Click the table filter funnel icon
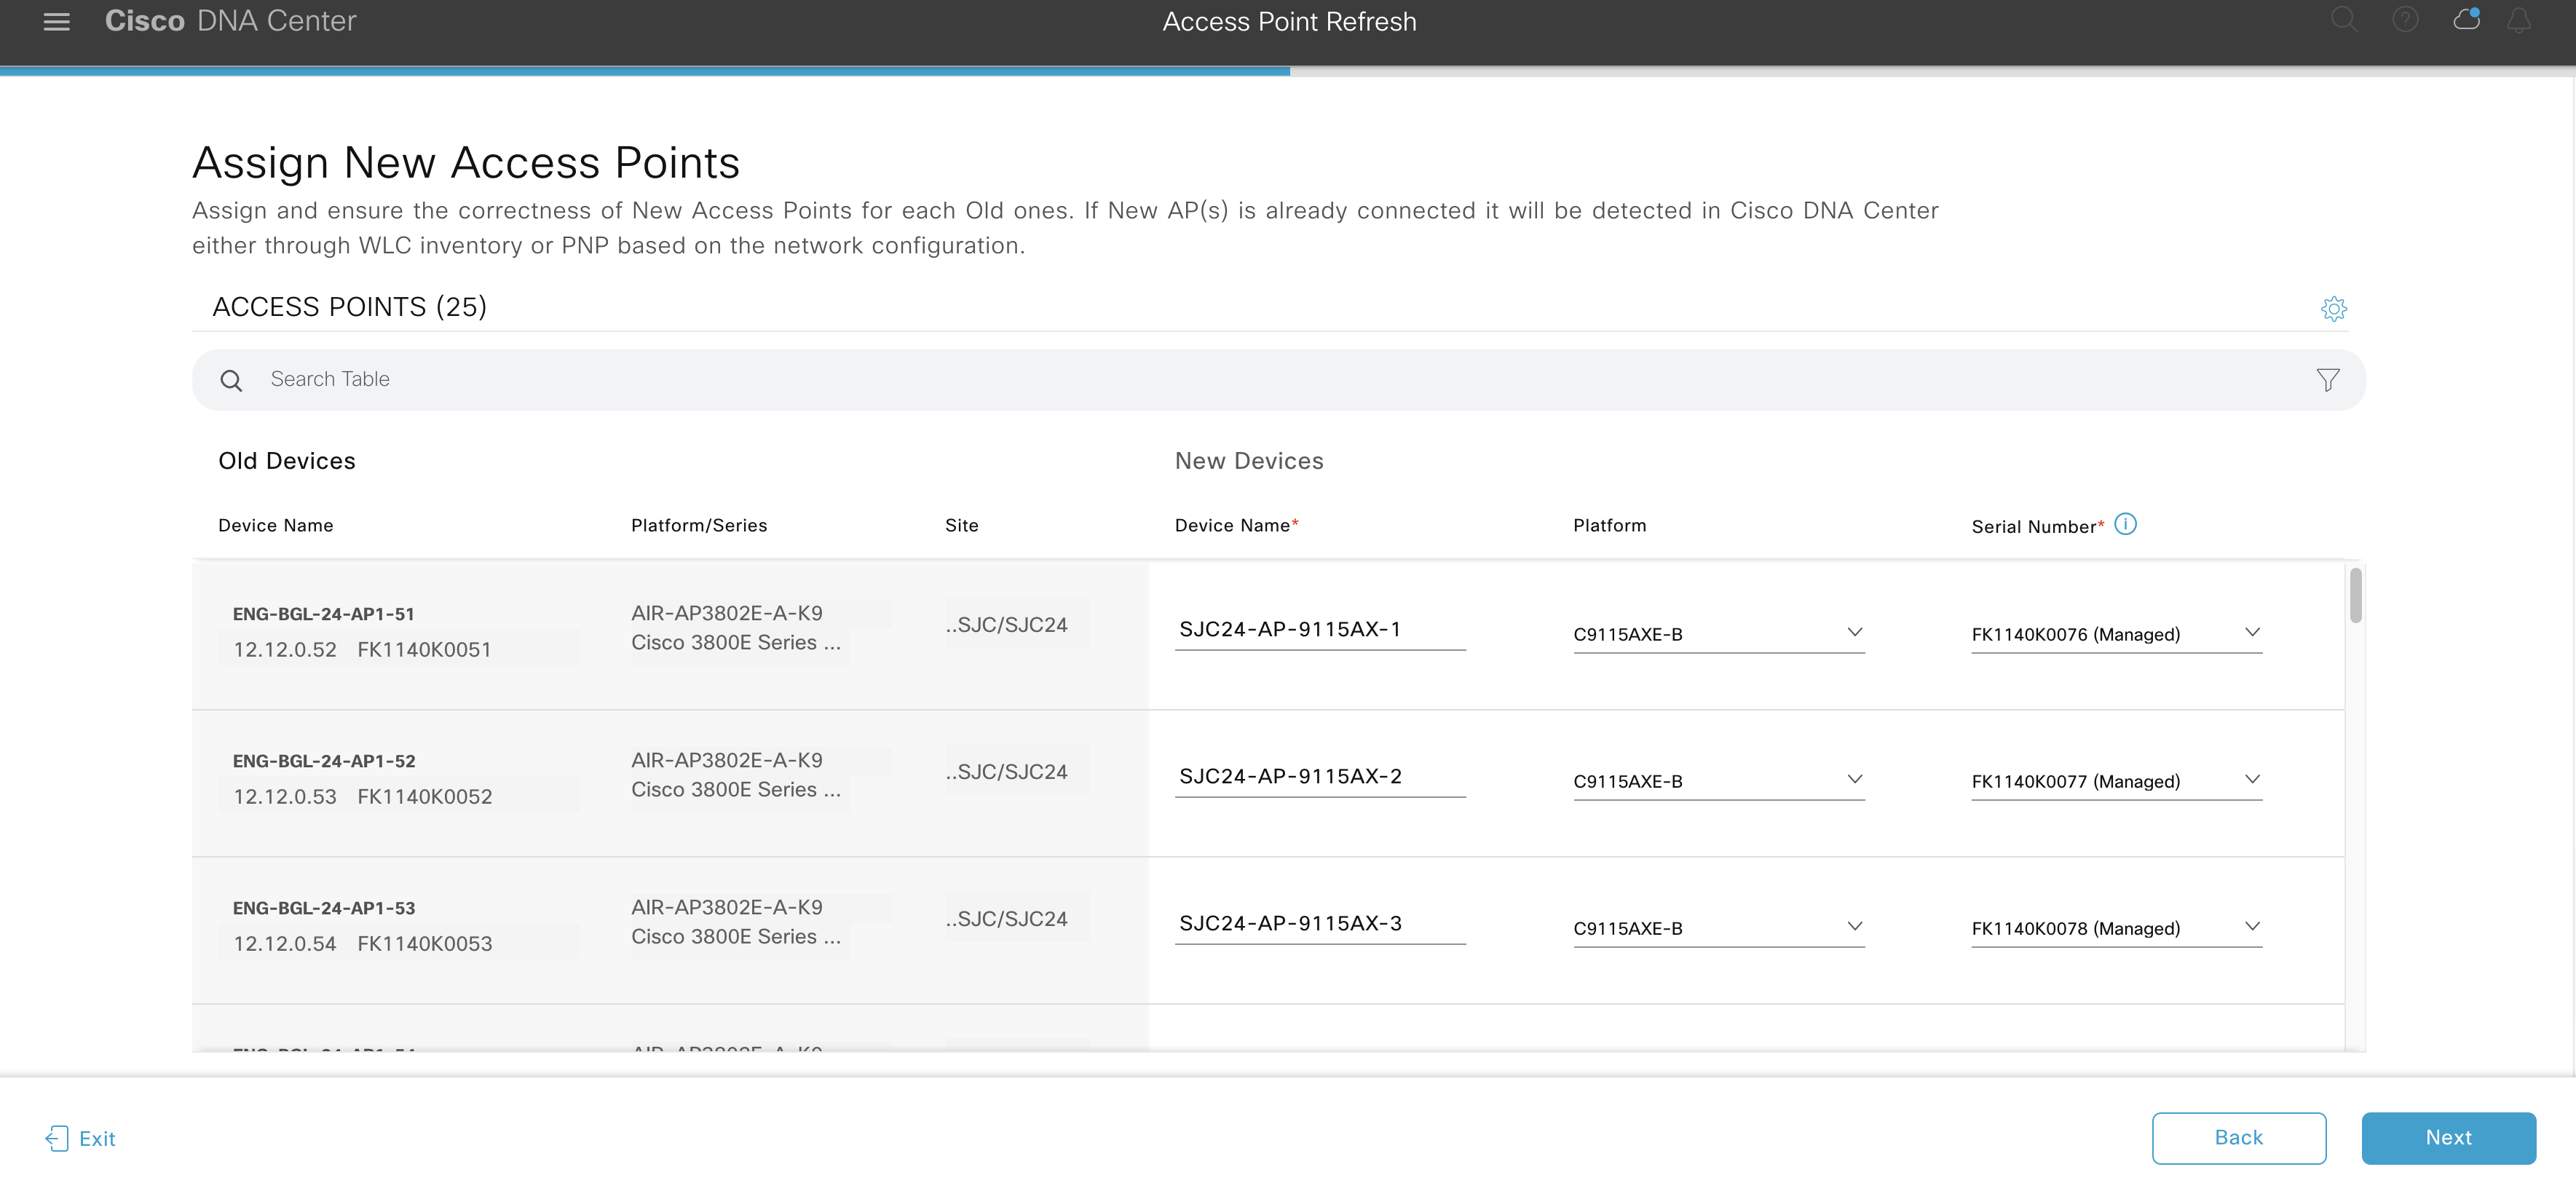Viewport: 2576px width, 1191px height. [2327, 380]
